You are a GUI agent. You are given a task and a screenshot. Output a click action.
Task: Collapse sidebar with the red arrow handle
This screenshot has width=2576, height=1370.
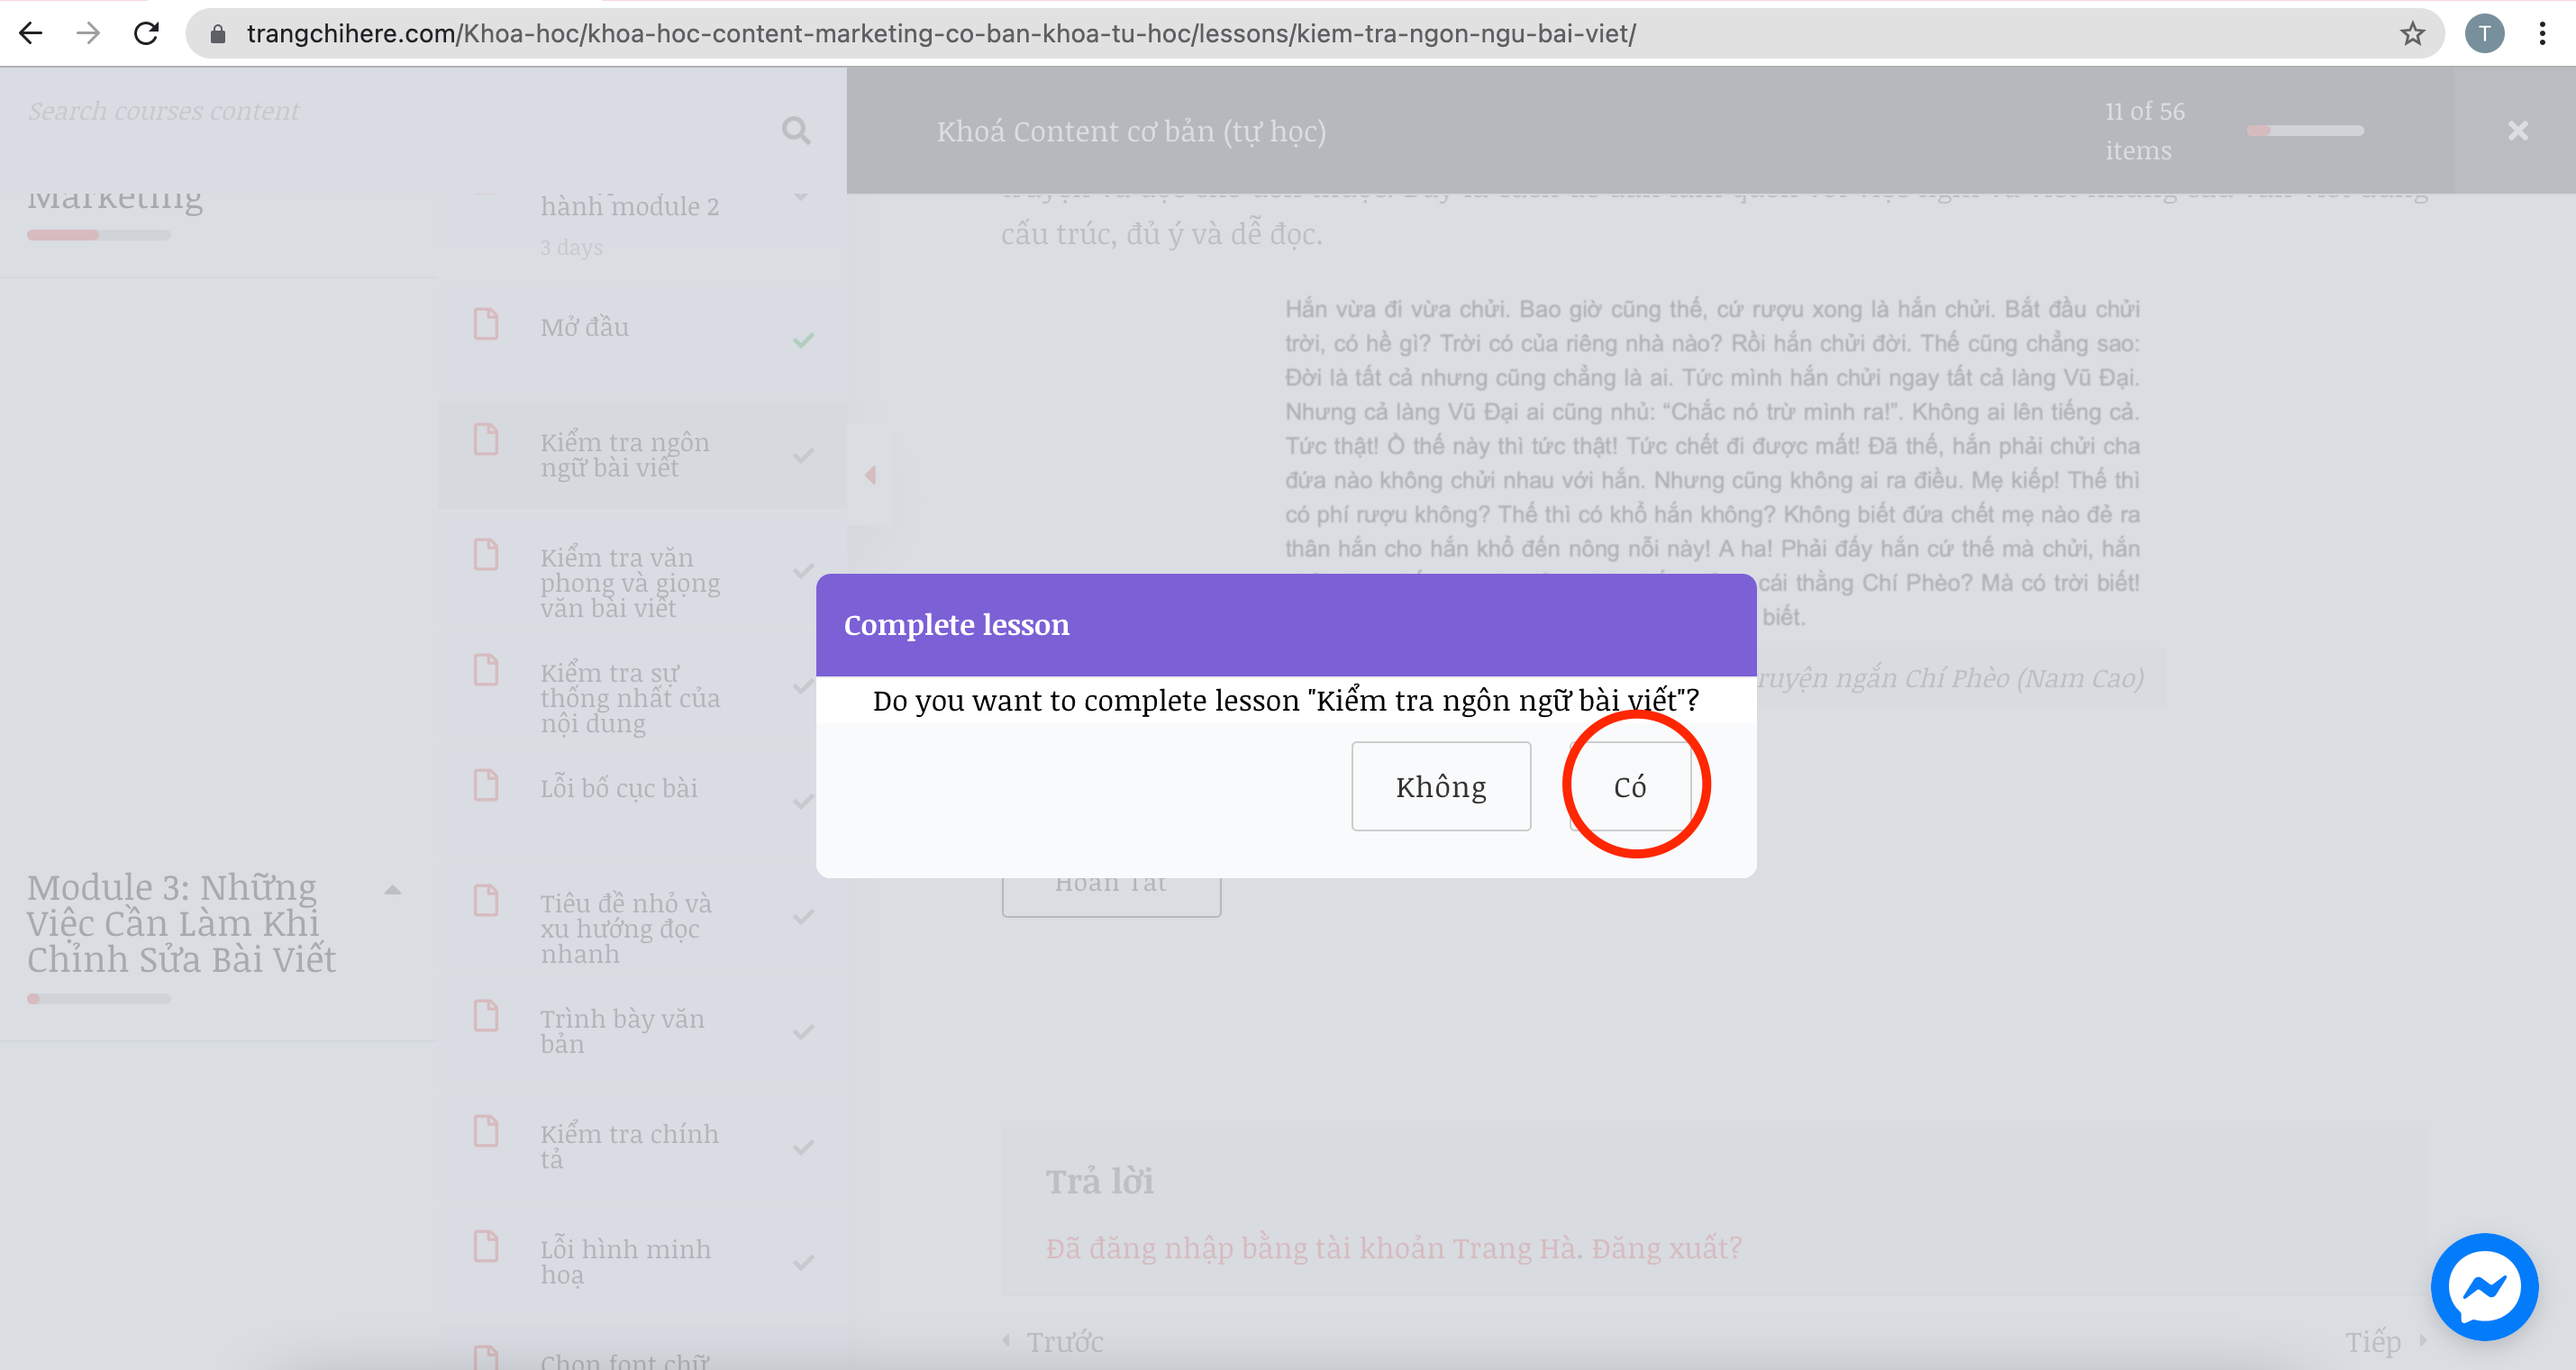point(870,475)
